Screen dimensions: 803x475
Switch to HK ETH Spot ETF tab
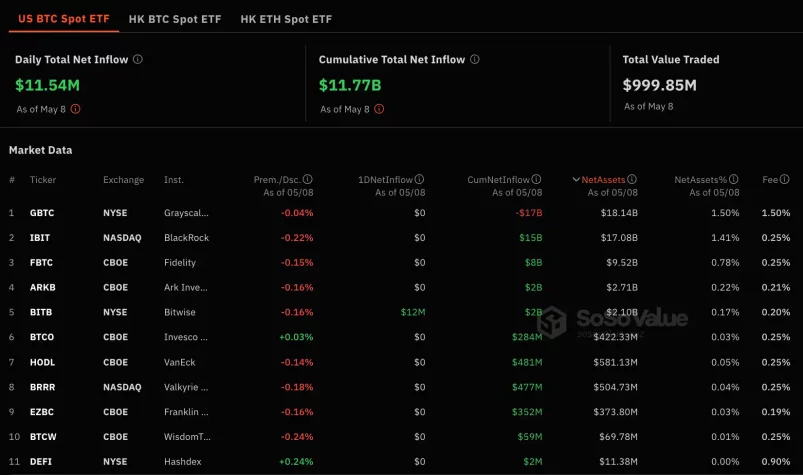tap(286, 19)
